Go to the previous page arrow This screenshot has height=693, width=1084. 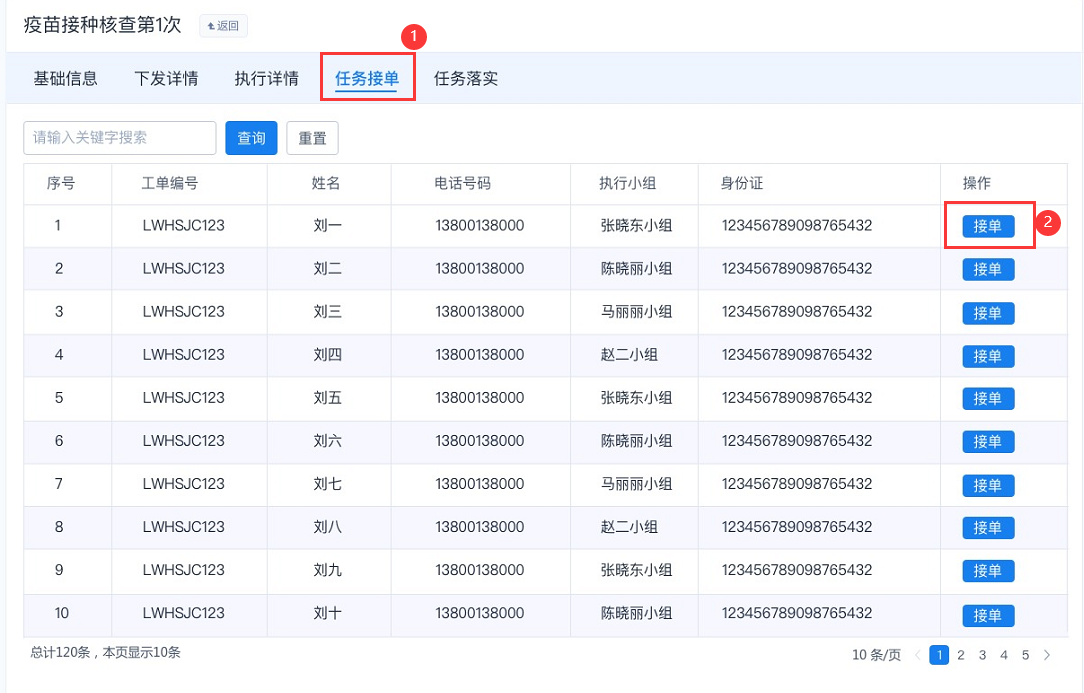[917, 655]
